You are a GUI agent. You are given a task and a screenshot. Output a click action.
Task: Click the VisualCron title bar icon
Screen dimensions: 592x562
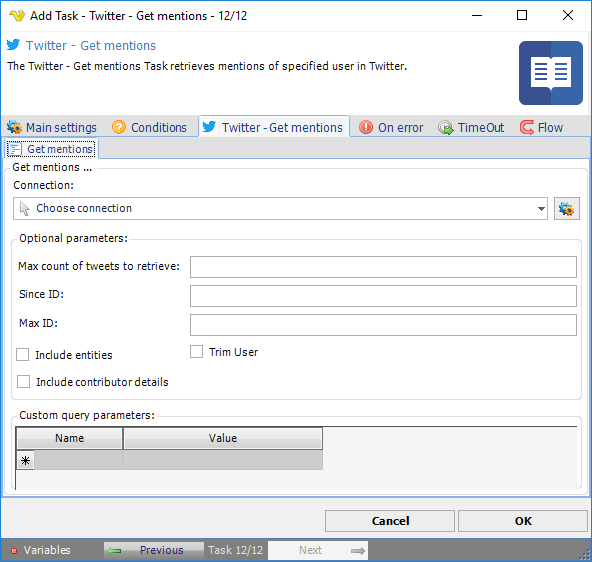click(17, 16)
